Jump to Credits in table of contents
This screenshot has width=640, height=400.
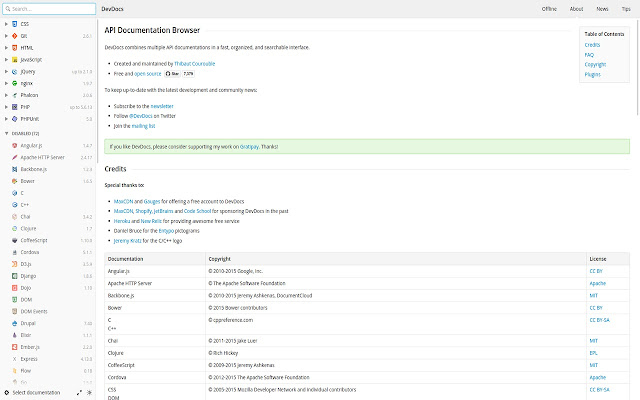click(x=592, y=45)
